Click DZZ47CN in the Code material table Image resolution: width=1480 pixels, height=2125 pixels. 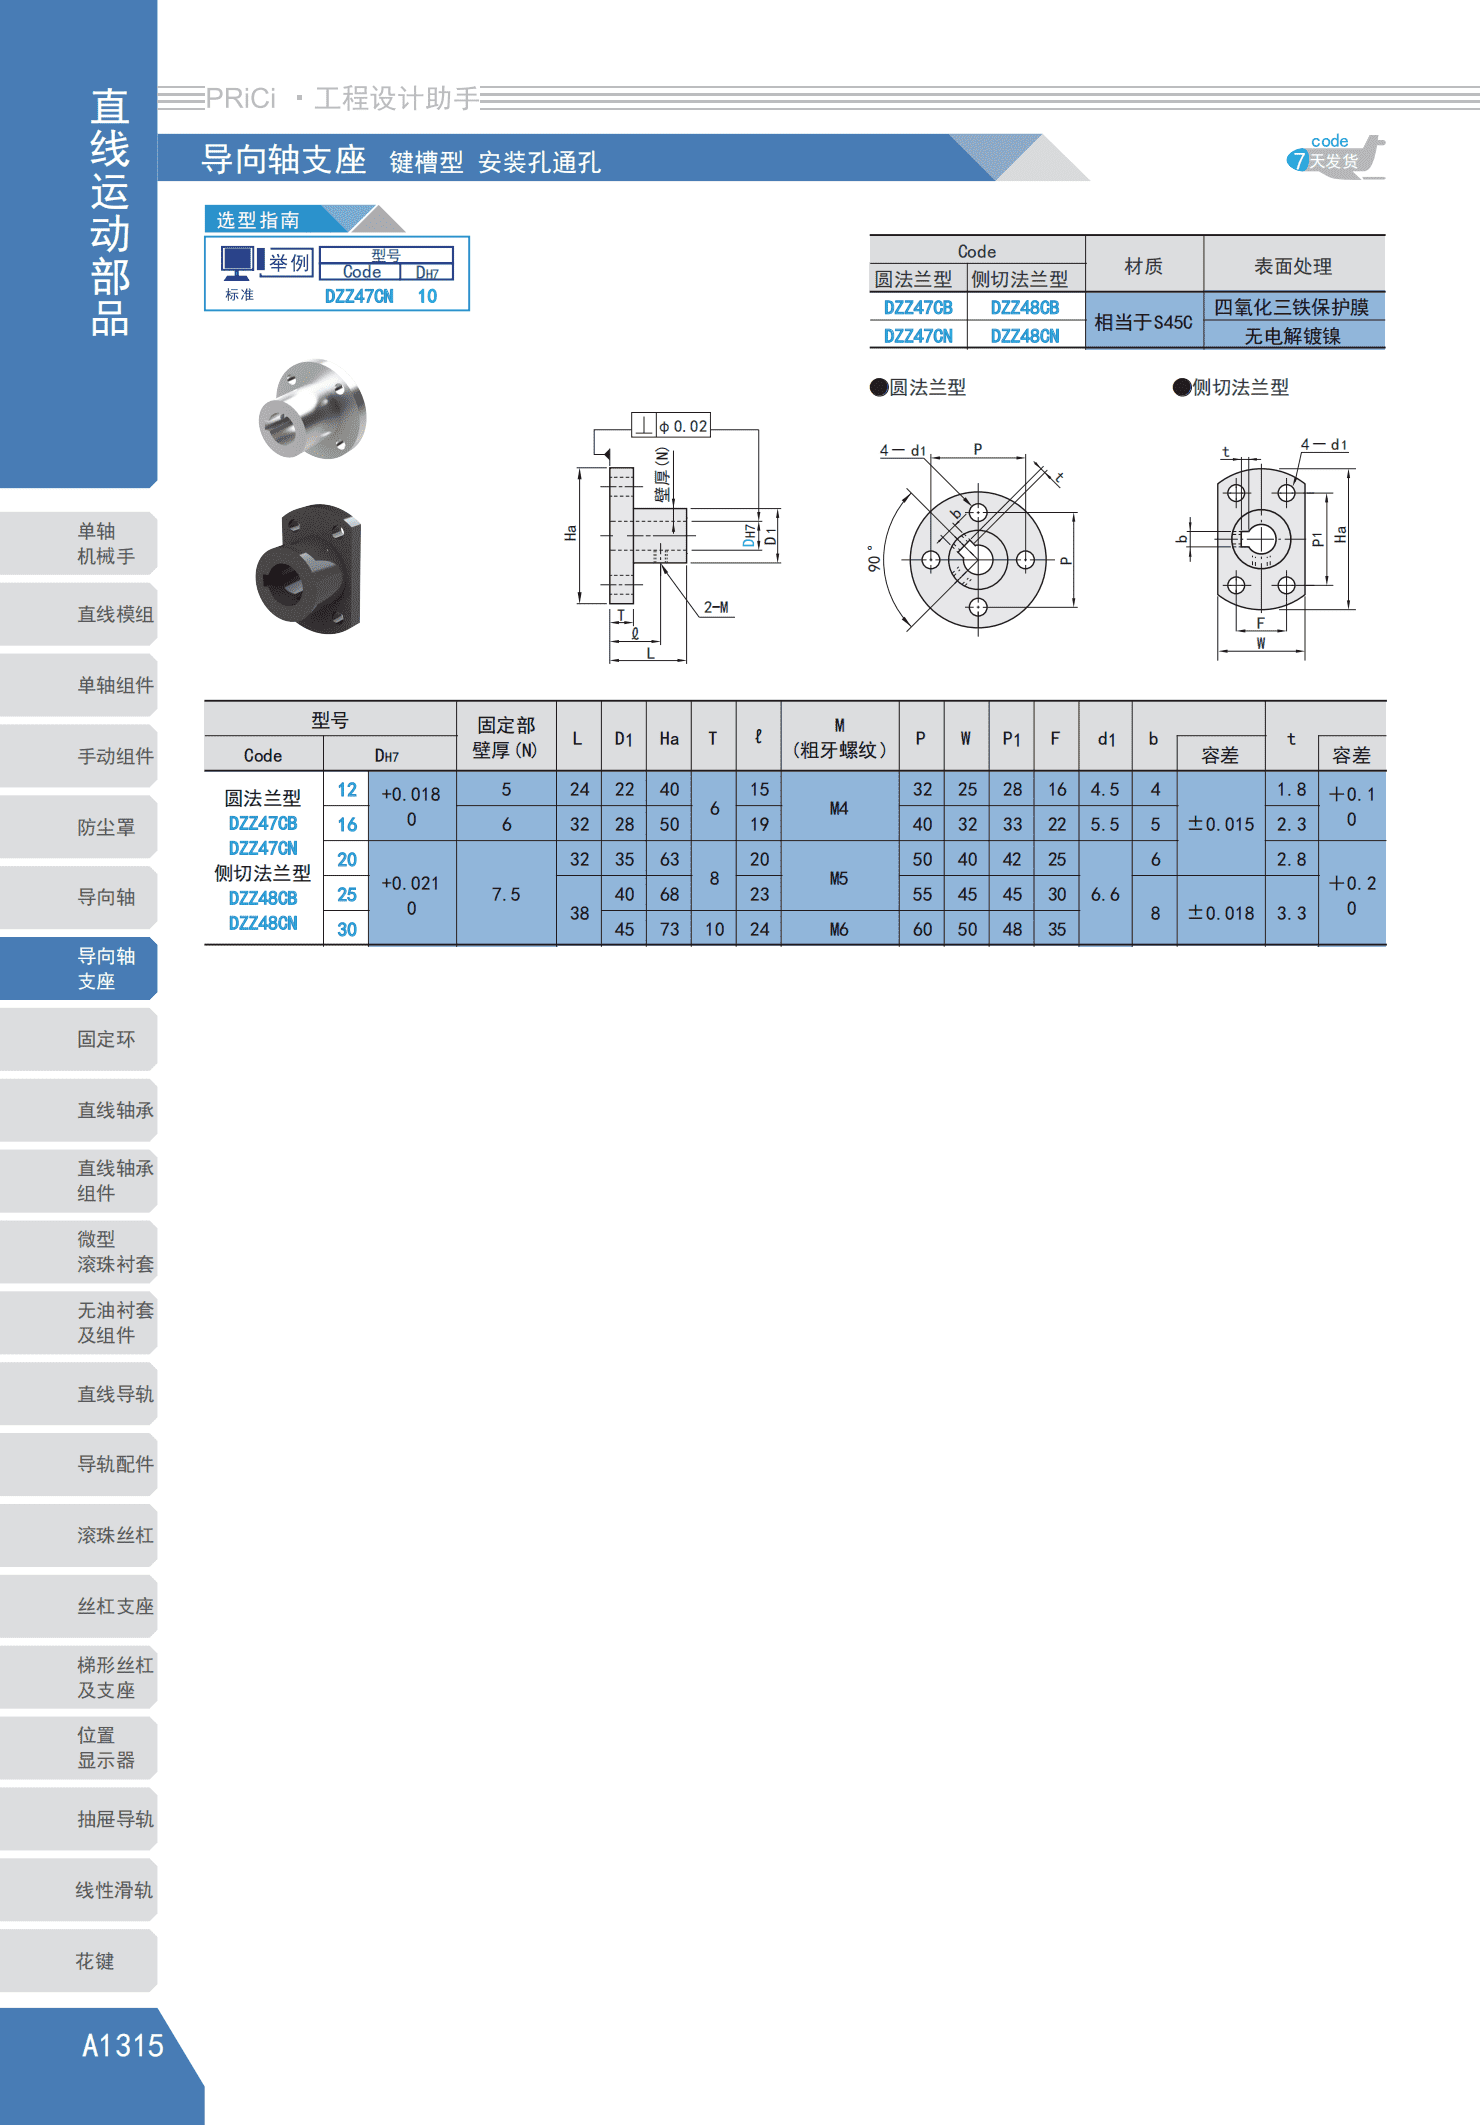click(x=918, y=336)
